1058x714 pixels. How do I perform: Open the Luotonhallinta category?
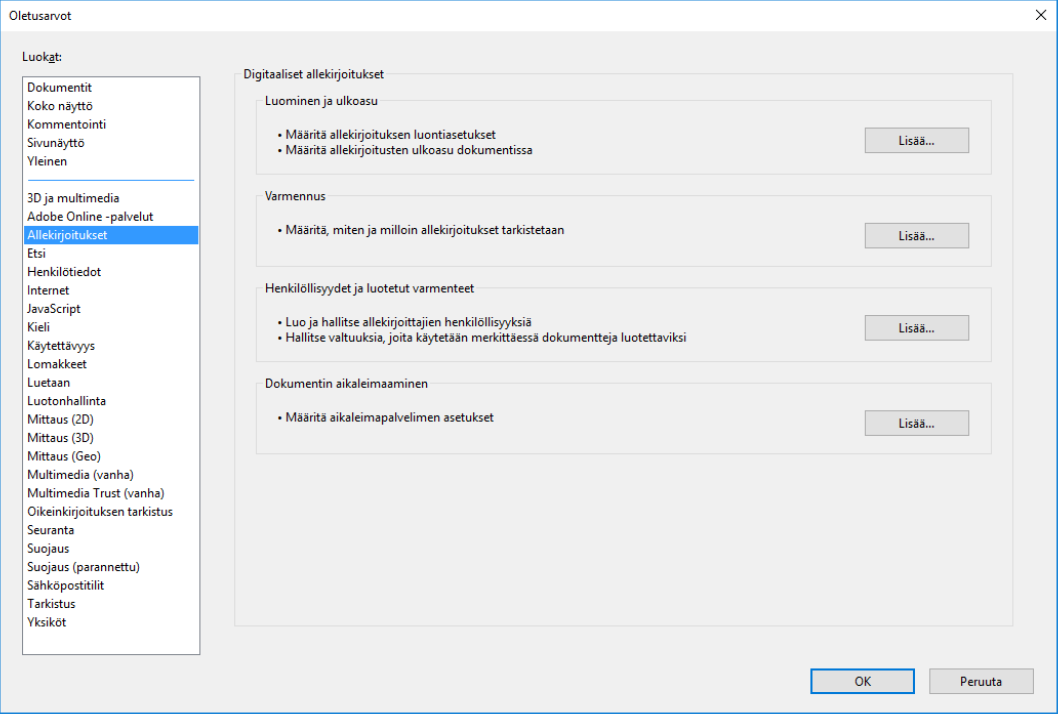(x=67, y=401)
